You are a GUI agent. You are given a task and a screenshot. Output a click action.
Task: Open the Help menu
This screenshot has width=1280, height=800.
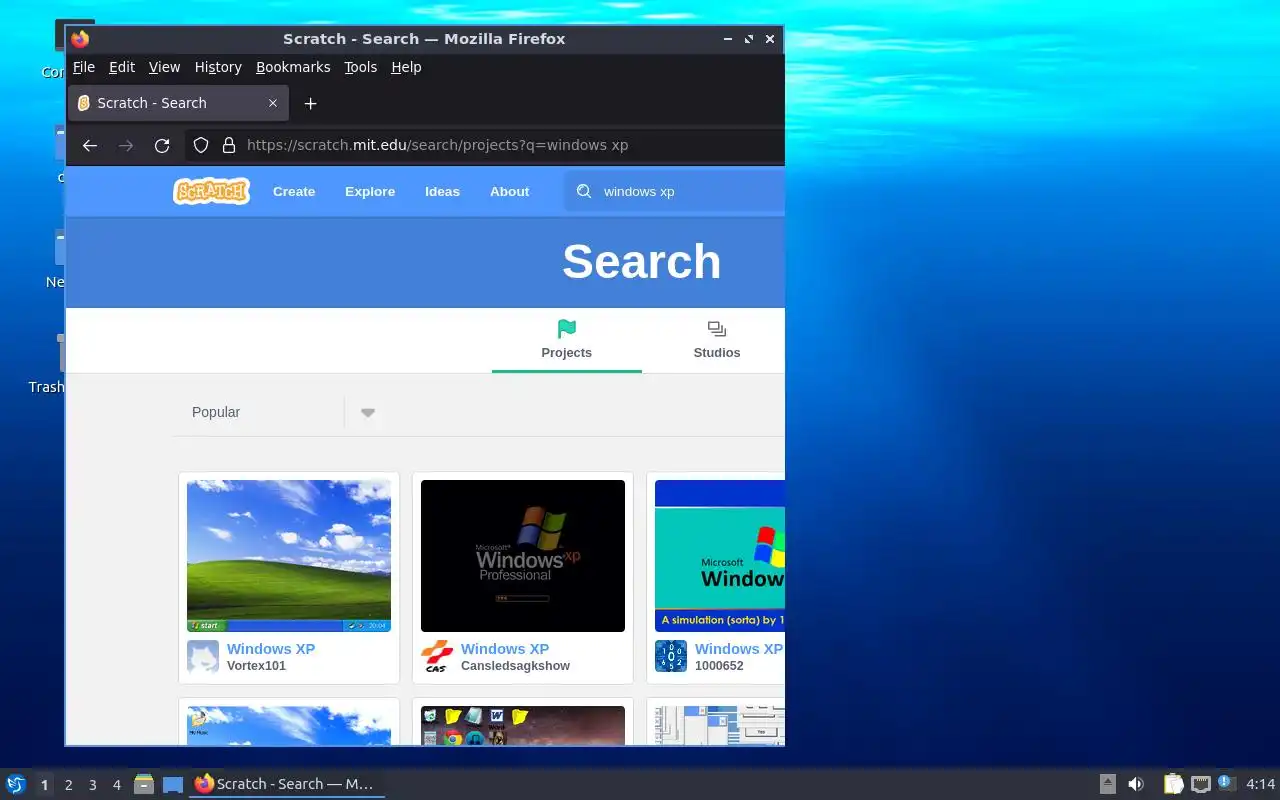coord(406,67)
